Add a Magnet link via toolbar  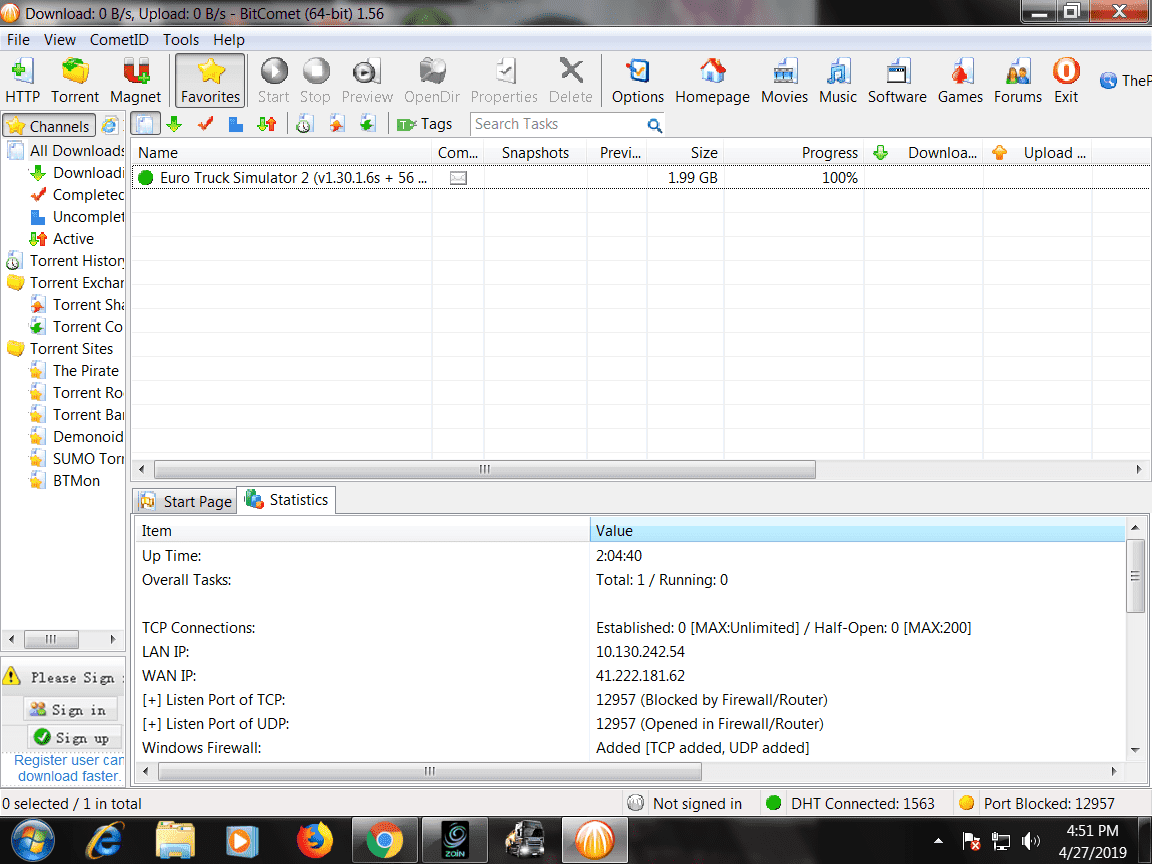click(135, 80)
